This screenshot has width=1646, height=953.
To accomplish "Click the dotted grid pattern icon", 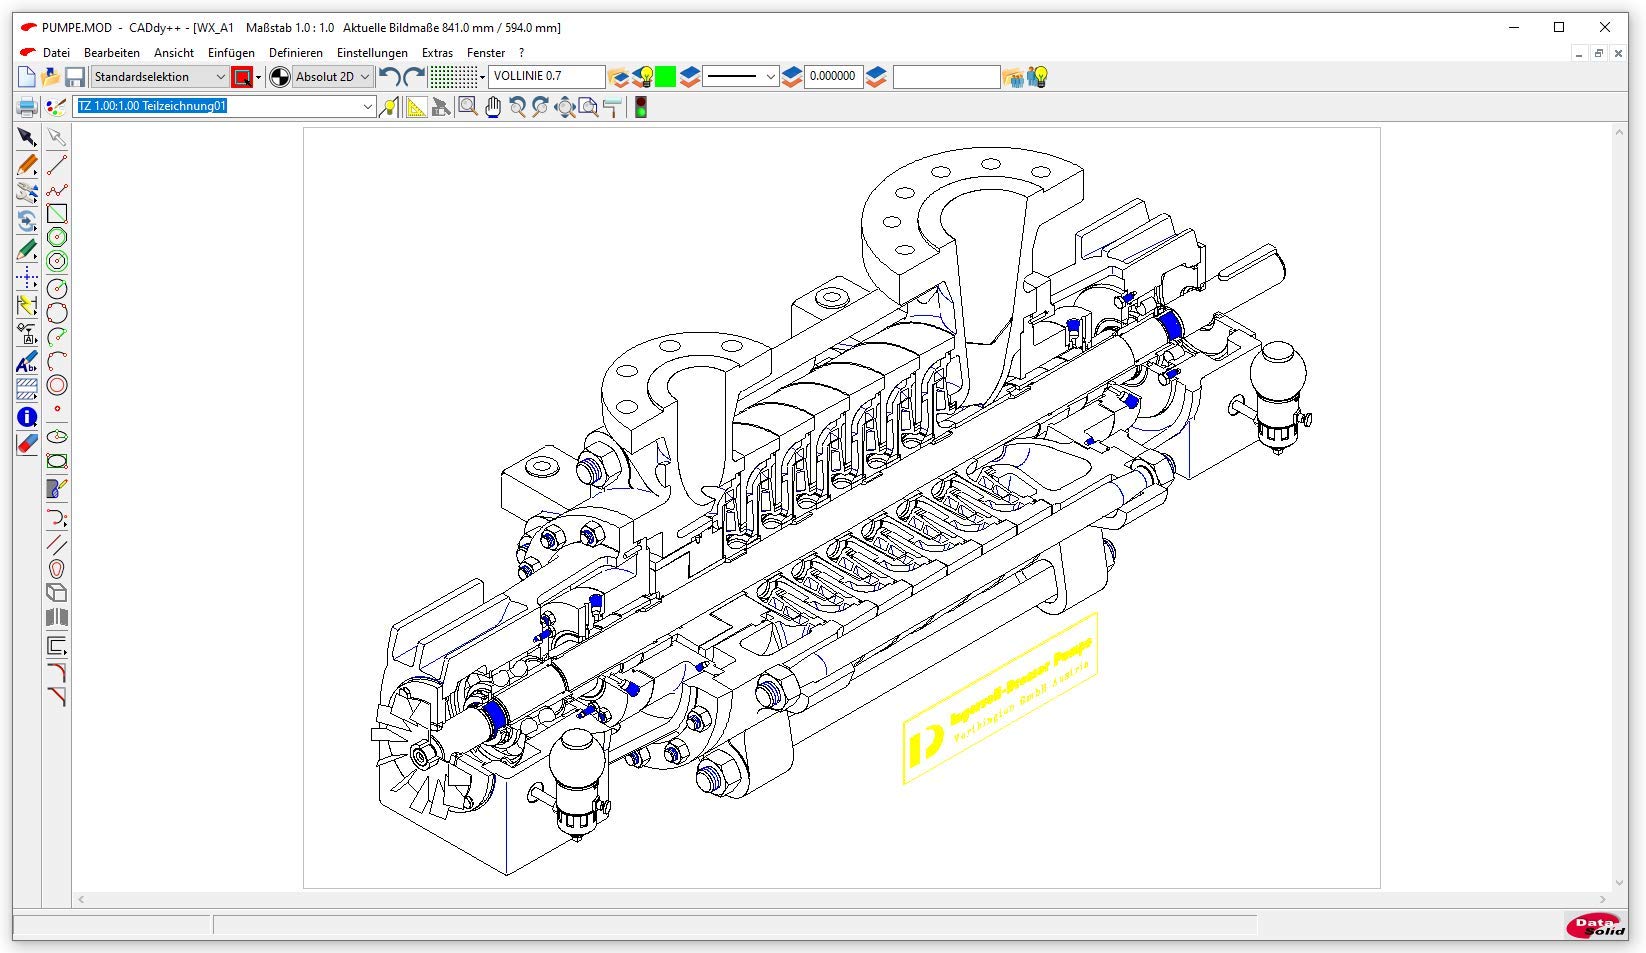I will tap(453, 77).
